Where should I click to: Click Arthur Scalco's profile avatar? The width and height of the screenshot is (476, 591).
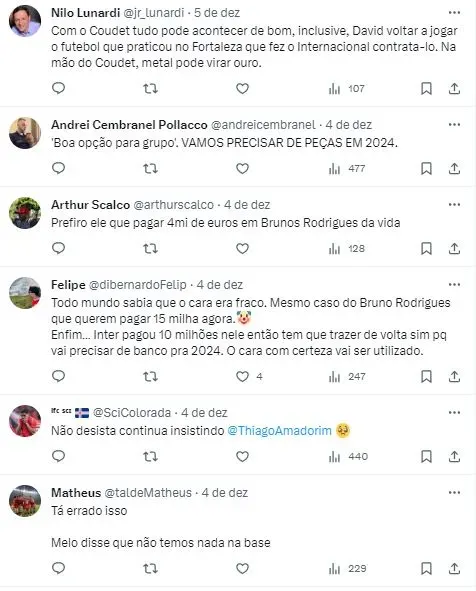(x=25, y=213)
